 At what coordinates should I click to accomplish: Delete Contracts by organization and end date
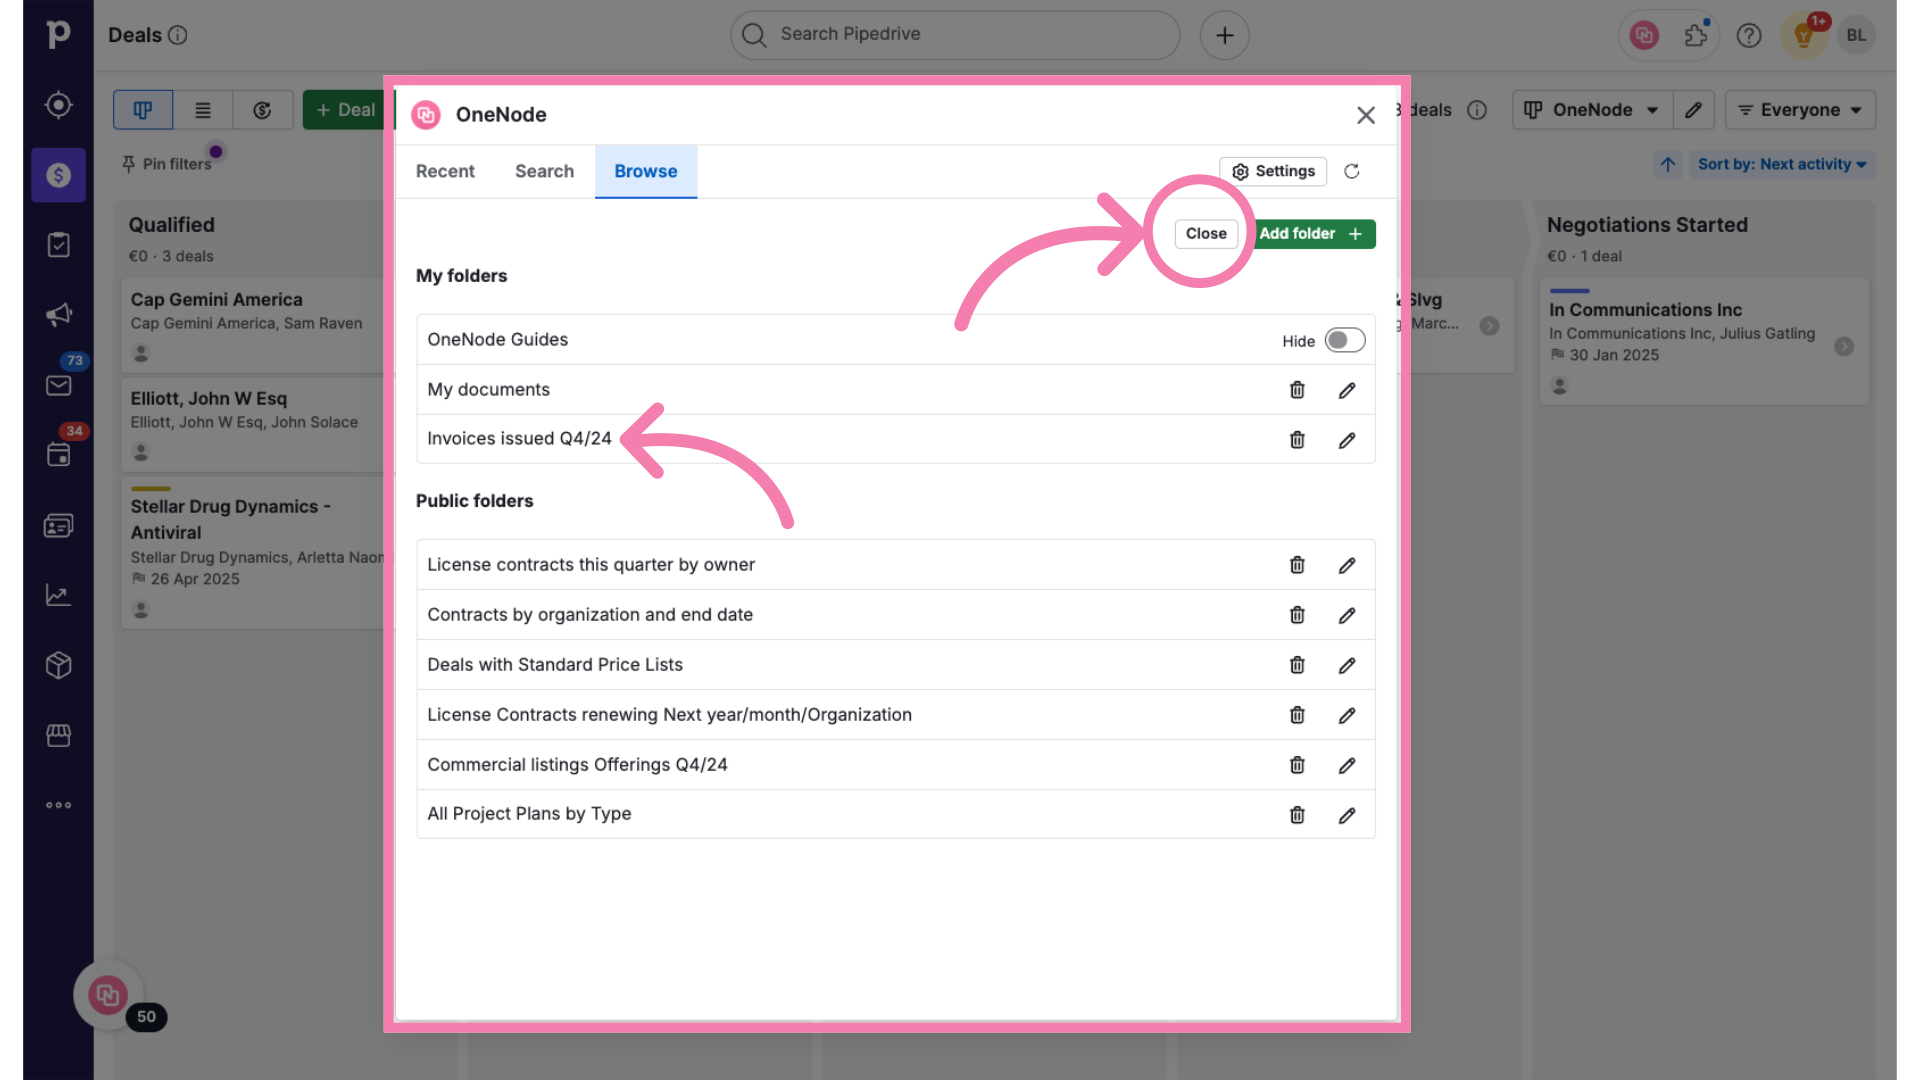click(x=1297, y=615)
